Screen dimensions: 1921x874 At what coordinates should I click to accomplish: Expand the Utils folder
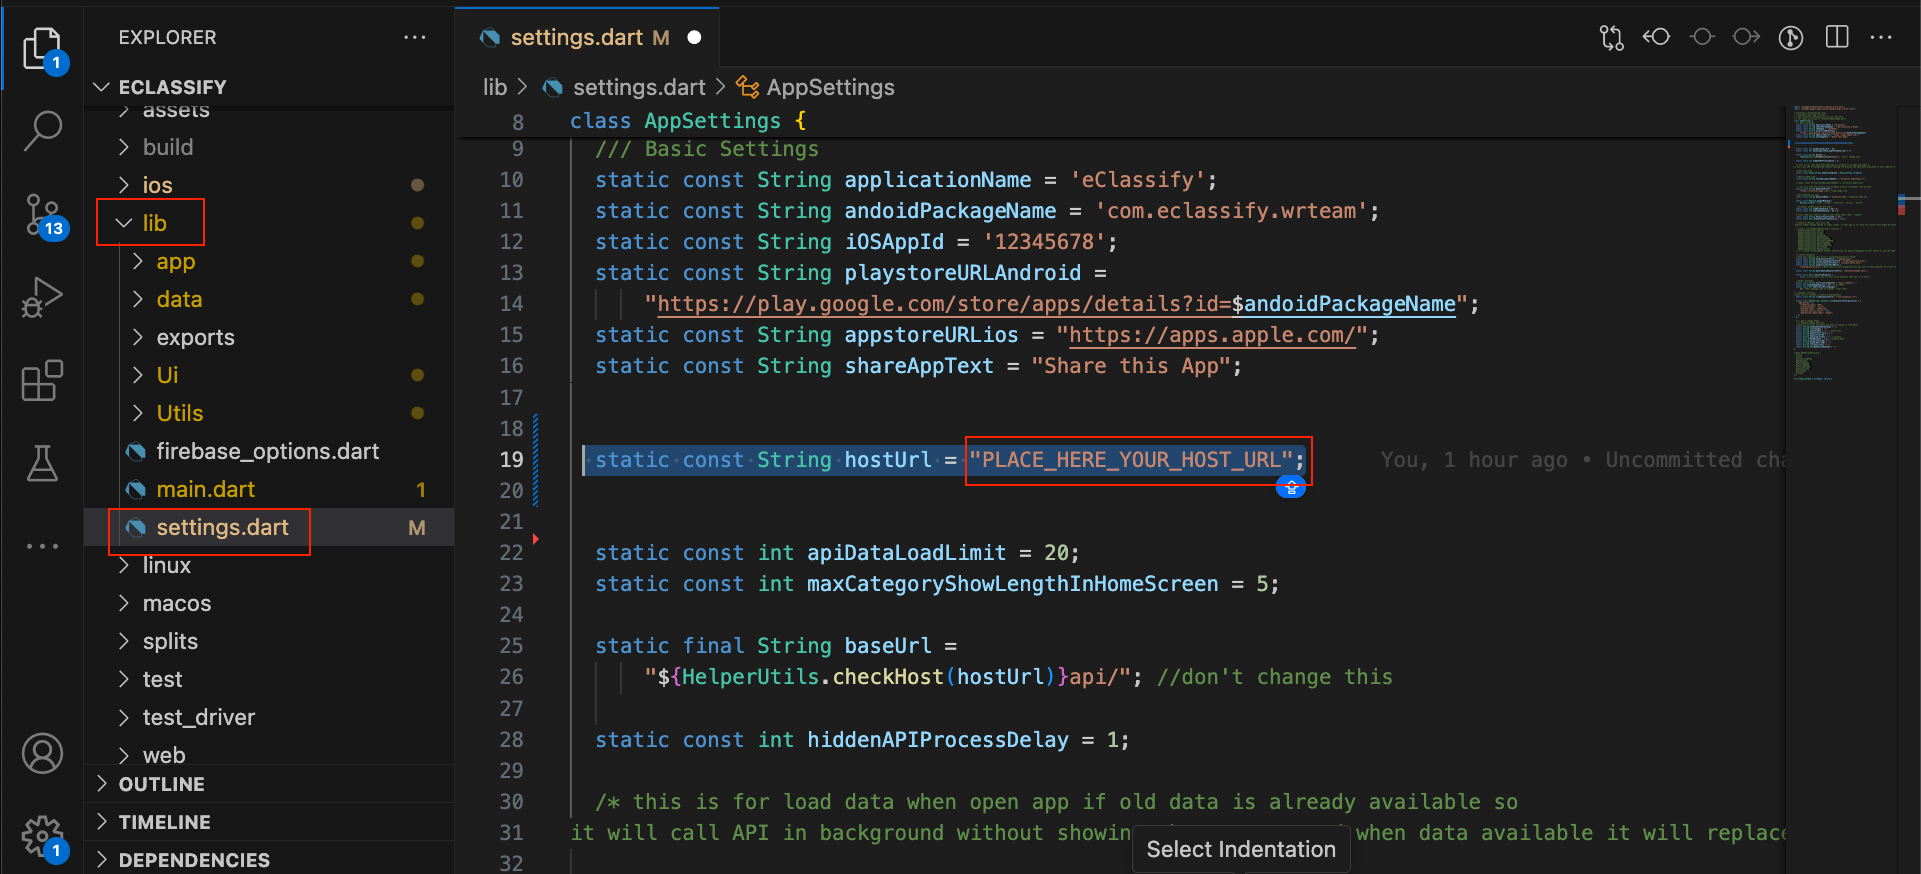(179, 413)
